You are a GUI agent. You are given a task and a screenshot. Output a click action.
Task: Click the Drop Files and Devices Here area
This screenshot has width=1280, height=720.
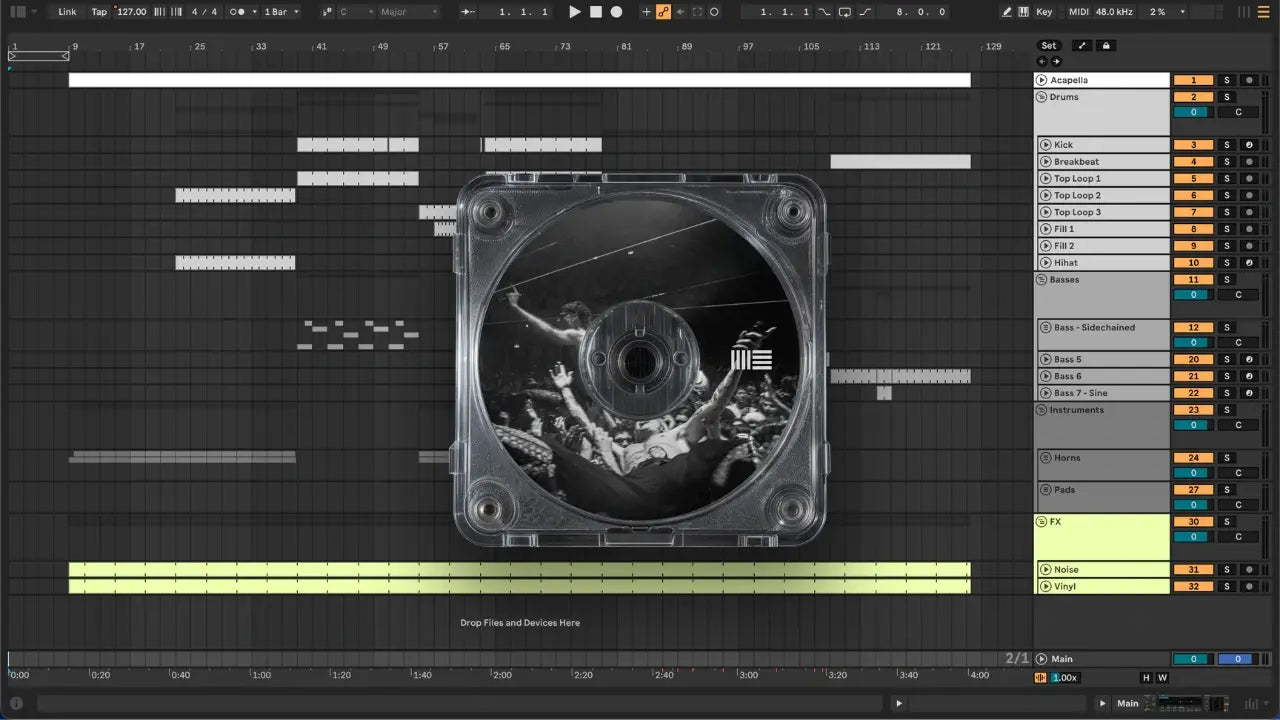pos(520,623)
